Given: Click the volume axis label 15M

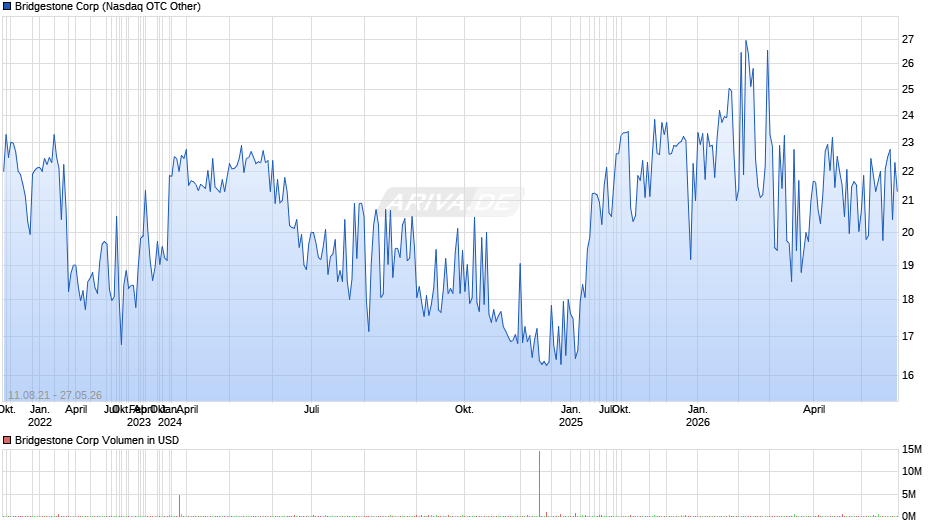Looking at the screenshot, I should coord(912,449).
